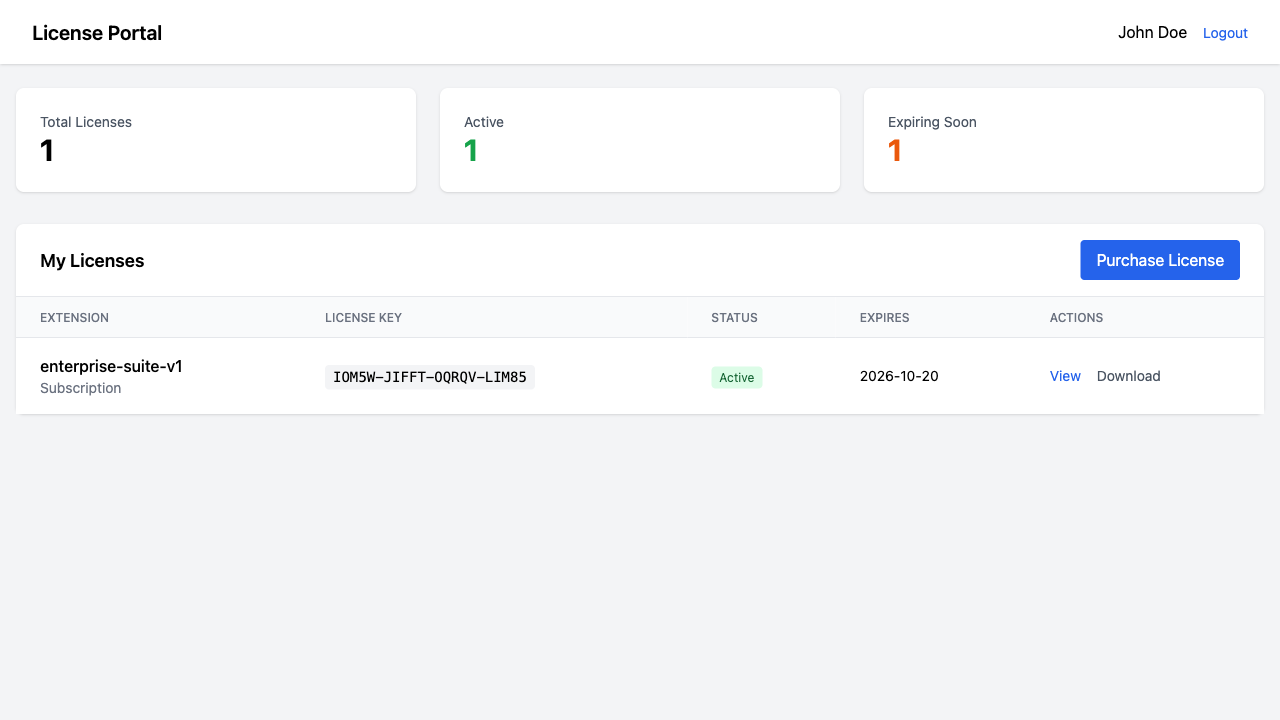Select the Total Licenses summary card

(216, 139)
